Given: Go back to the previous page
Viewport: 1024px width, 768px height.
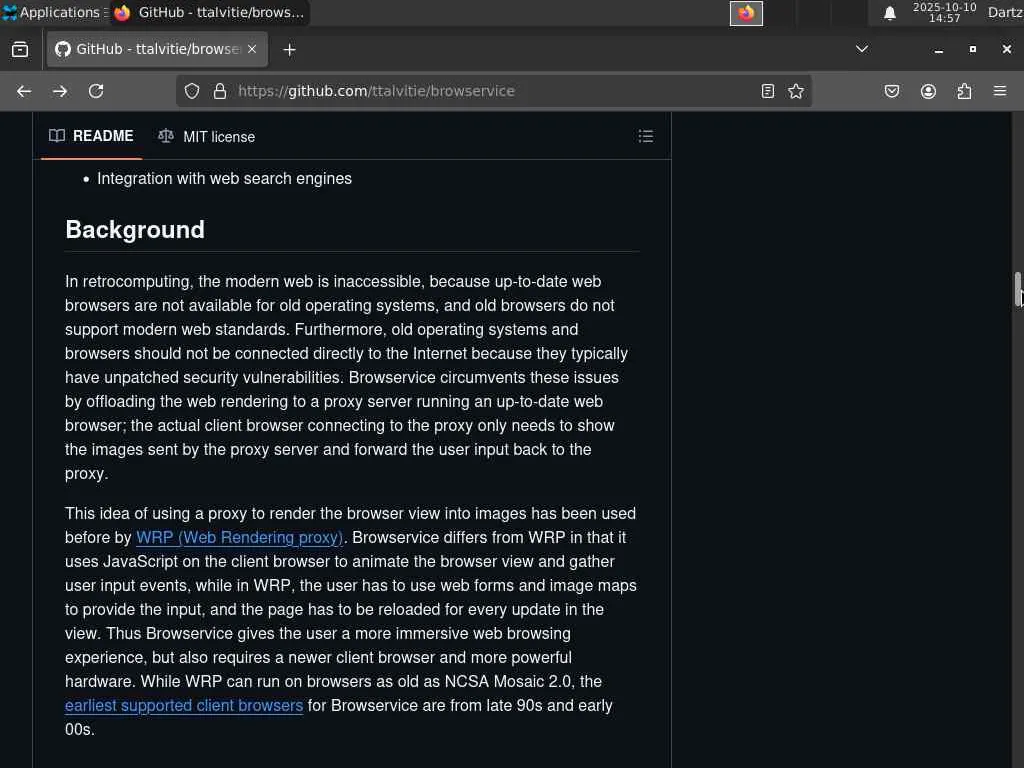Looking at the screenshot, I should click(24, 91).
